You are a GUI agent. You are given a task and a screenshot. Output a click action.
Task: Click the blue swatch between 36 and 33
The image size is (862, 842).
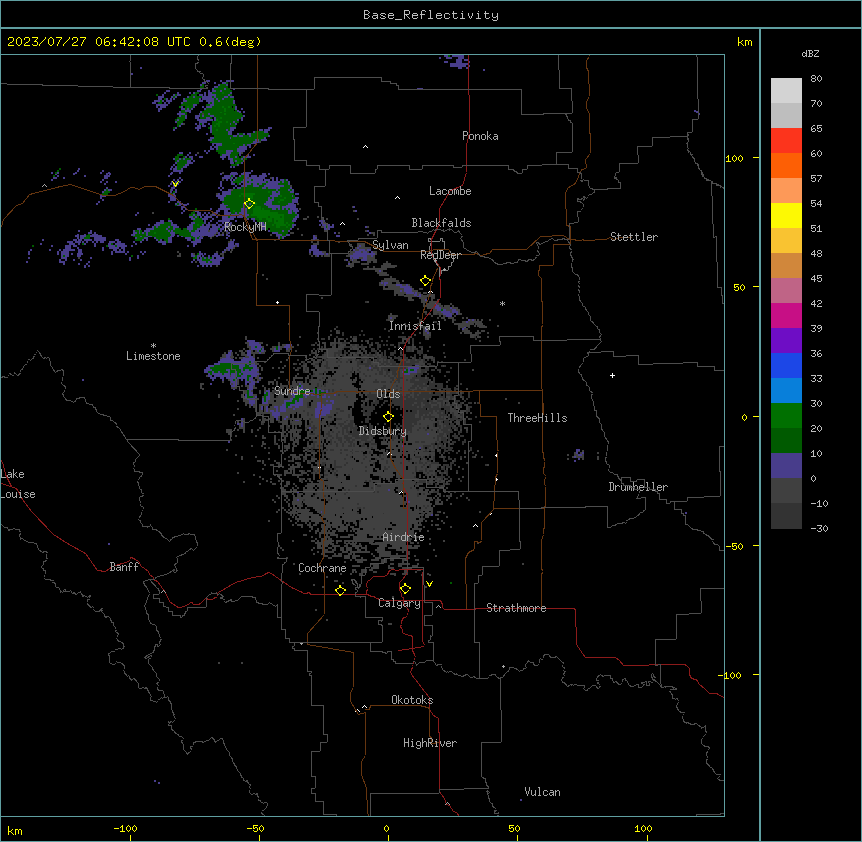click(786, 365)
